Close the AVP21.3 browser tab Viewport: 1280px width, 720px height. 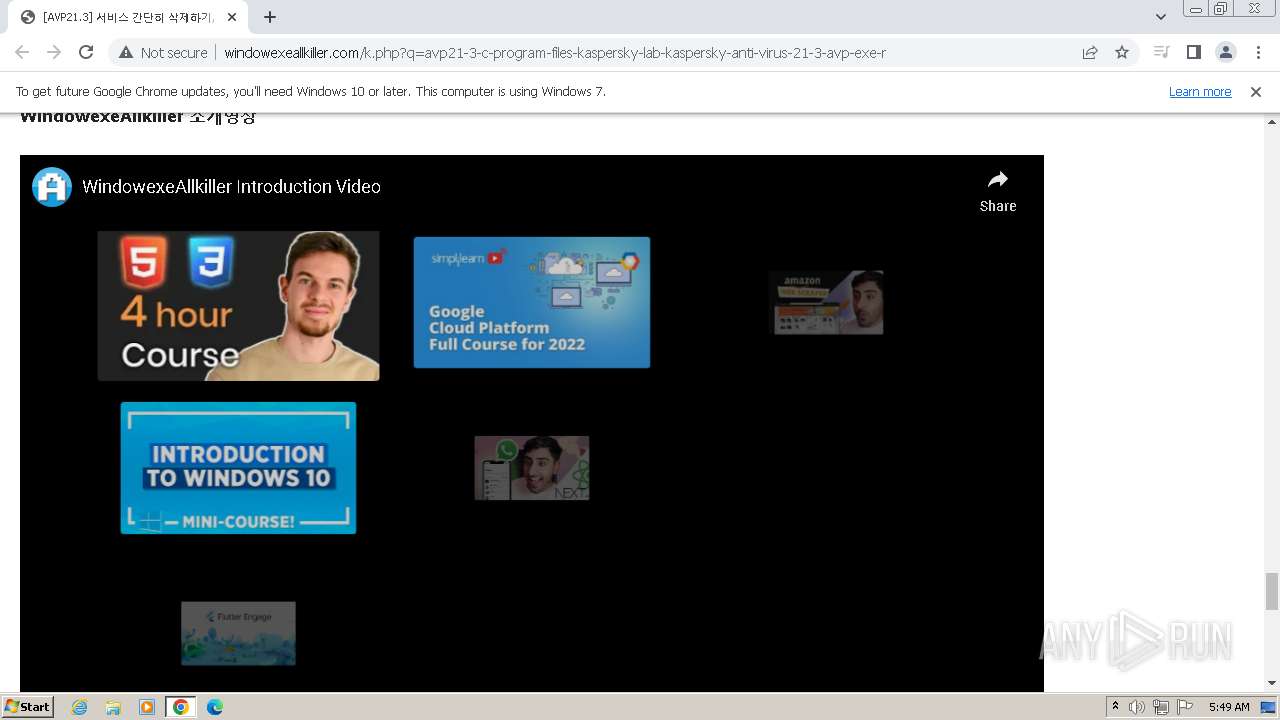tap(232, 17)
